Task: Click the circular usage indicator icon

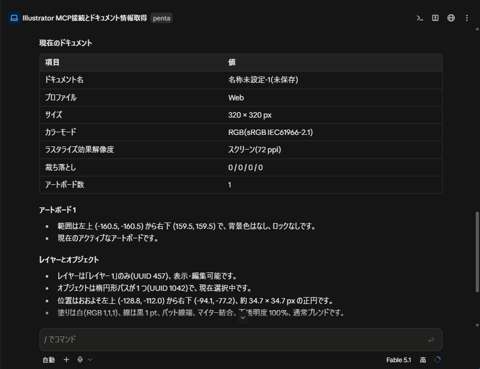Action: tap(438, 360)
